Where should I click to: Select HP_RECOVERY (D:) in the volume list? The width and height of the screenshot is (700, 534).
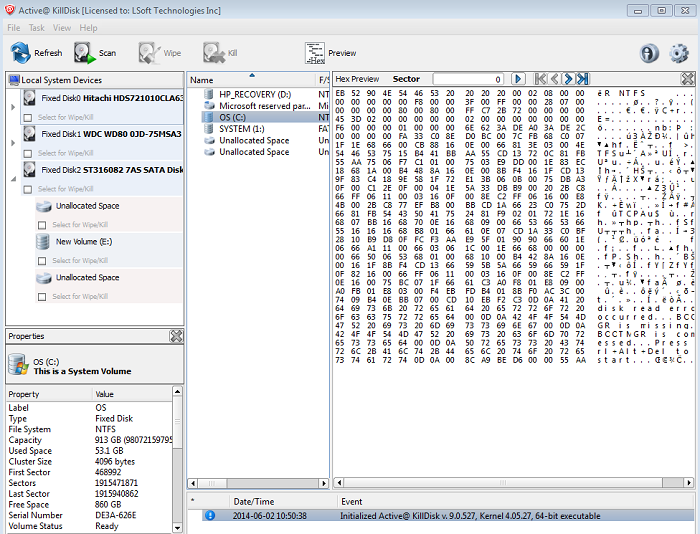pos(255,93)
